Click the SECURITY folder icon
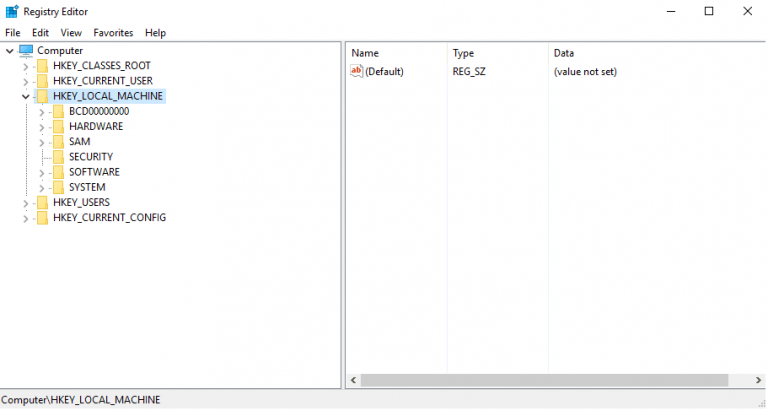768x411 pixels. pyautogui.click(x=58, y=157)
